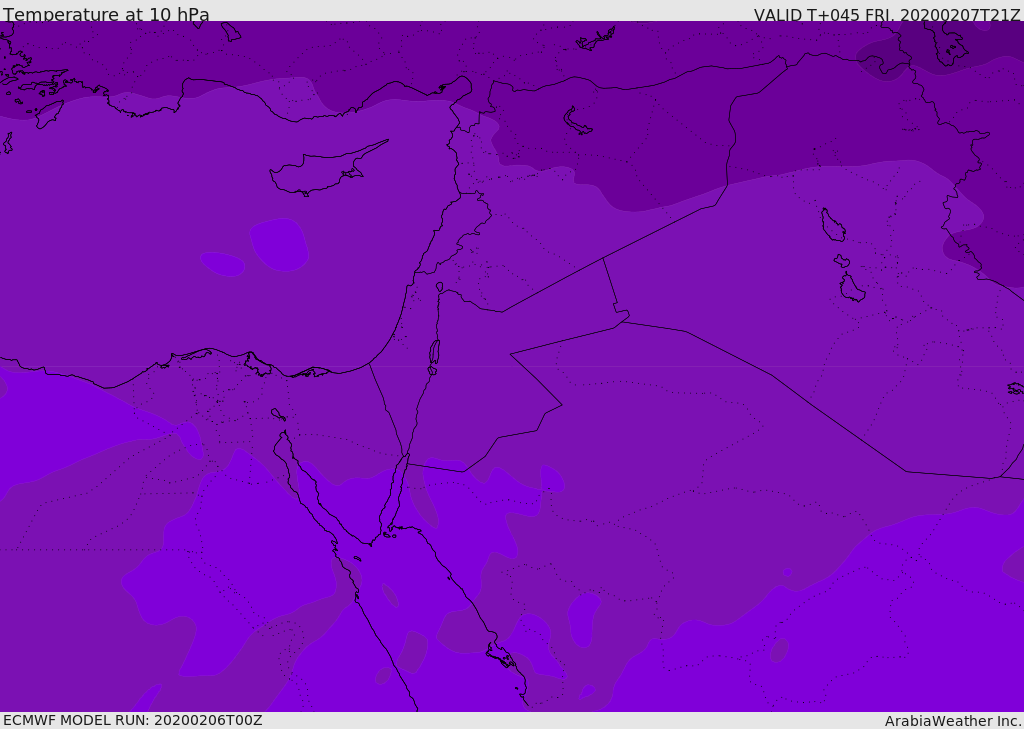Click the island of Cyprus on the map
Image resolution: width=1024 pixels, height=729 pixels.
(x=327, y=170)
